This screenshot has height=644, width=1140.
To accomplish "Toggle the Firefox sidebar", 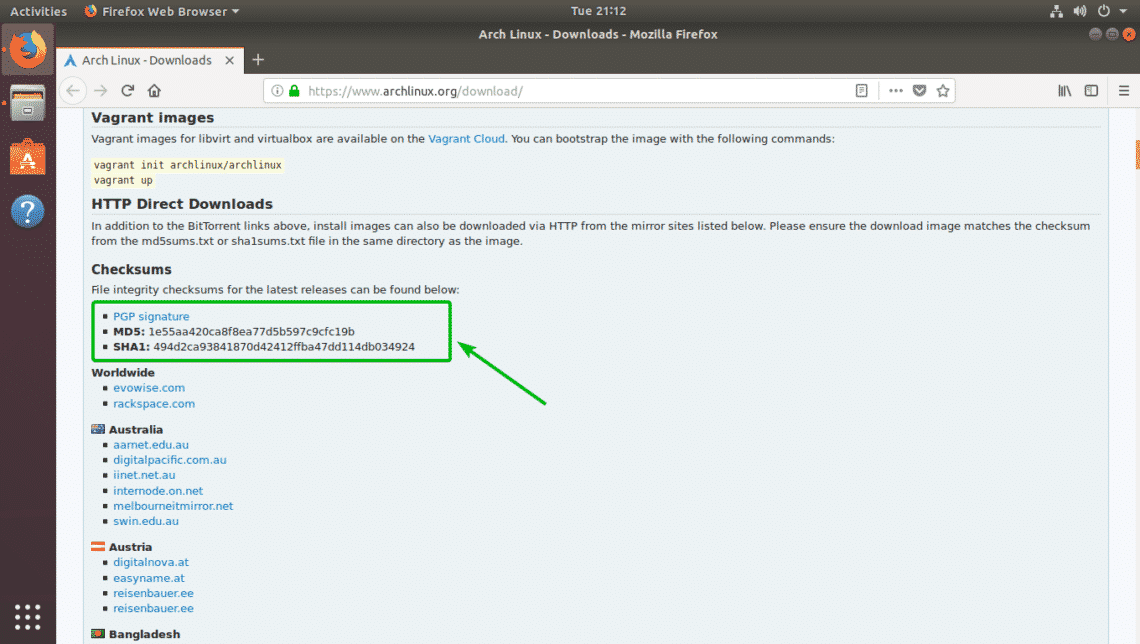I will point(1091,91).
